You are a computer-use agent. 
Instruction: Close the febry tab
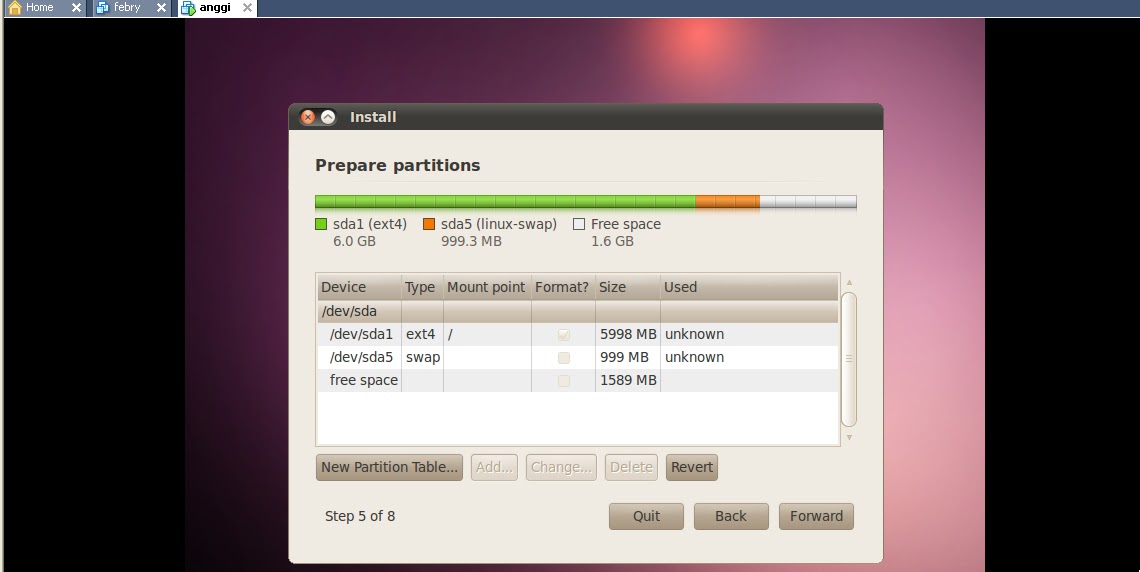161,8
